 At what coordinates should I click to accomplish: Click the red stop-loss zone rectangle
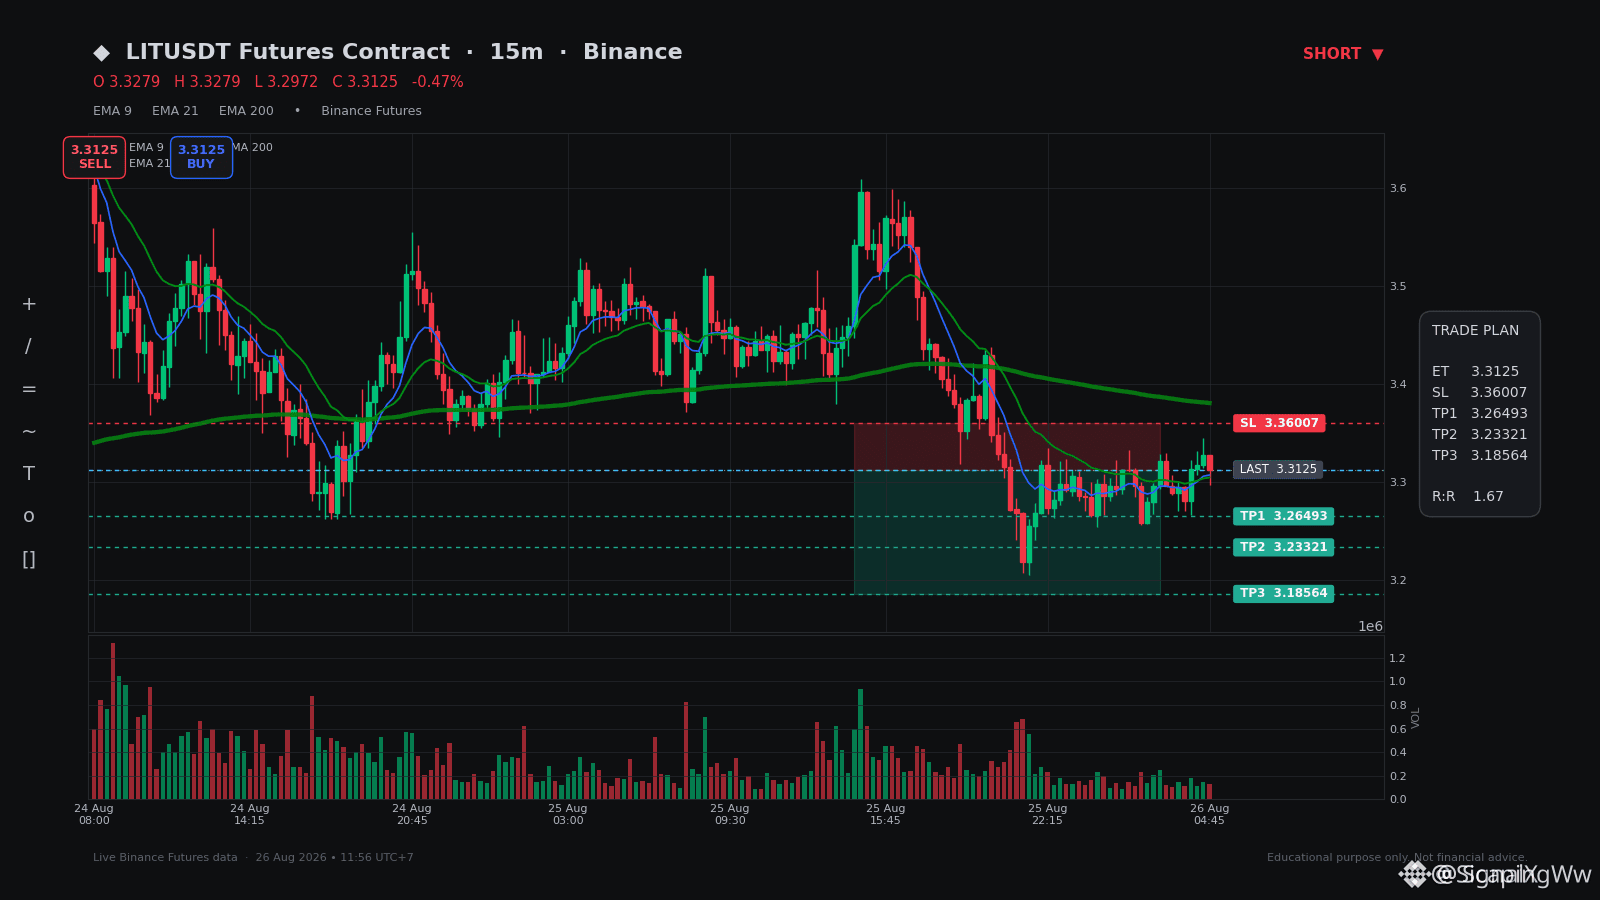[1007, 446]
